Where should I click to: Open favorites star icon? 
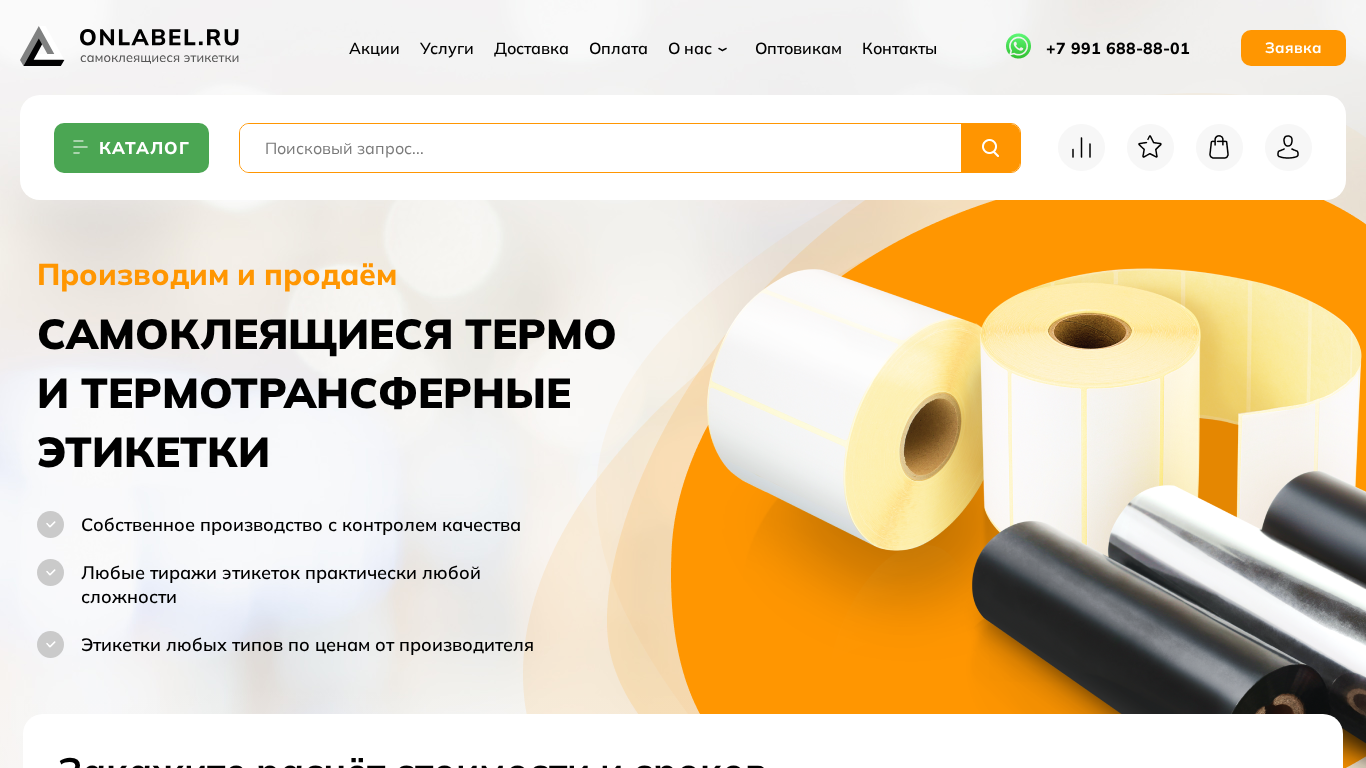[x=1150, y=148]
